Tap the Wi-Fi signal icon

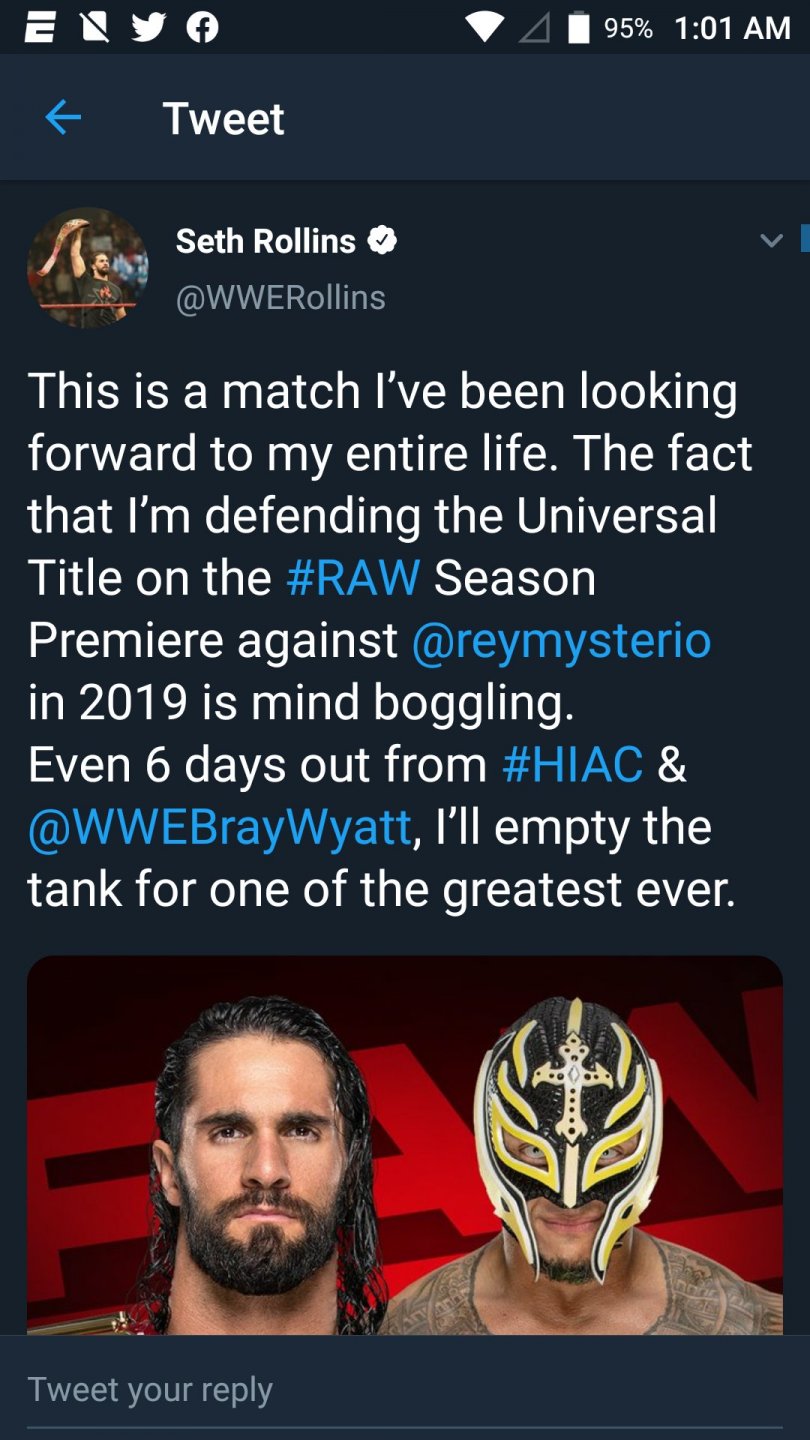[485, 27]
